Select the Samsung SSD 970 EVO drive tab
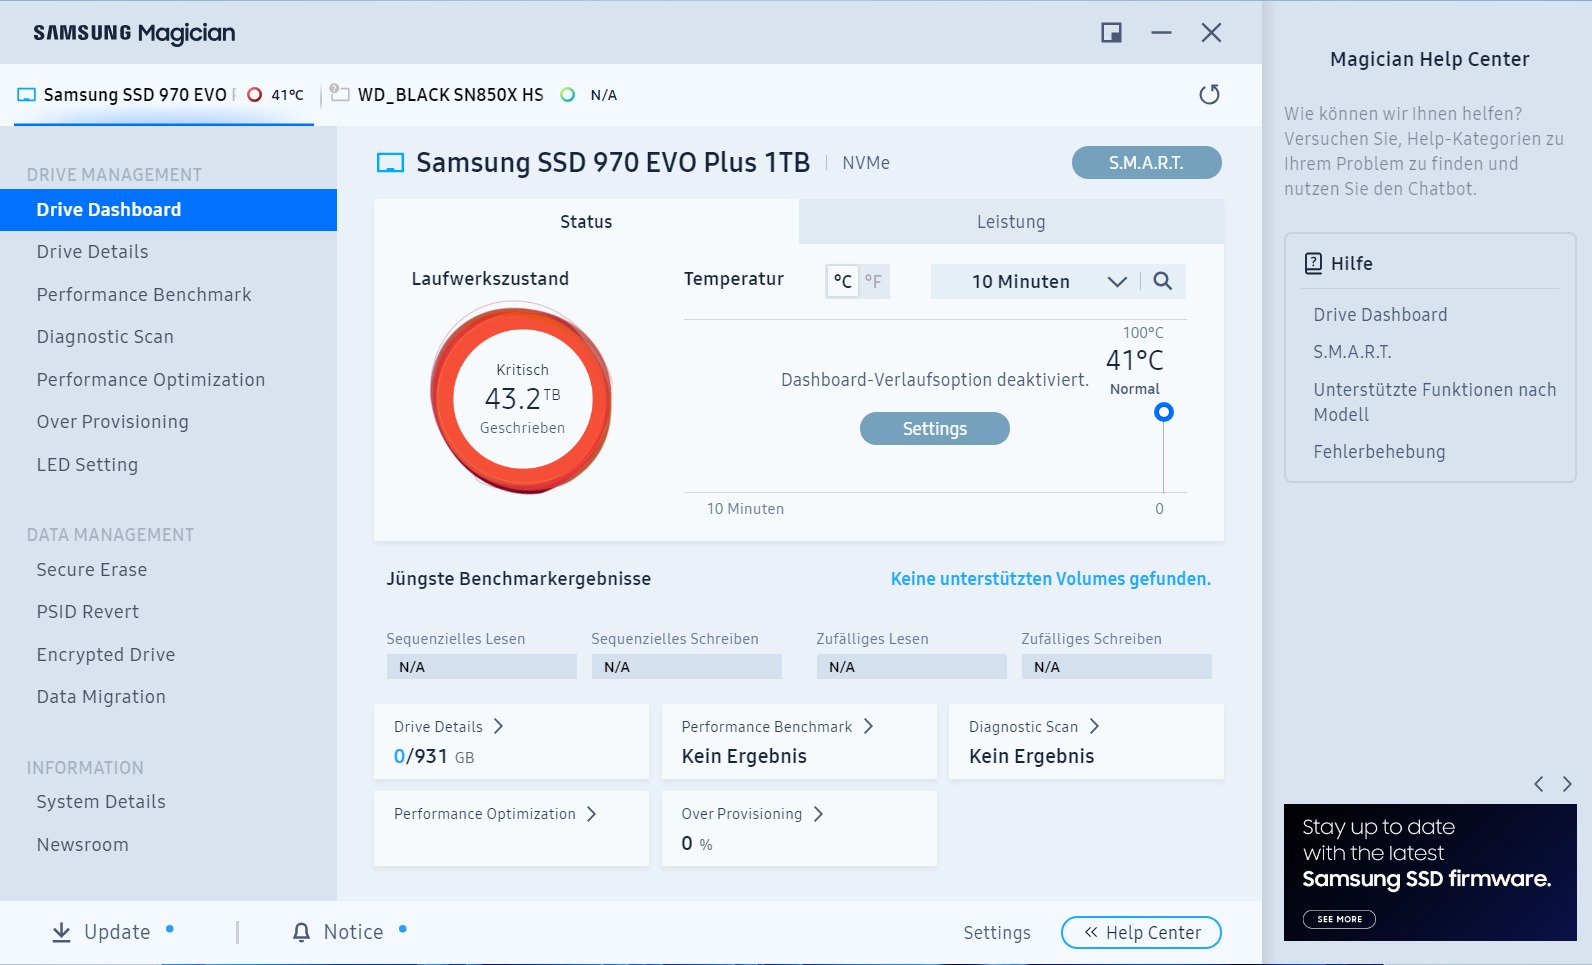Image resolution: width=1592 pixels, height=965 pixels. (x=164, y=95)
